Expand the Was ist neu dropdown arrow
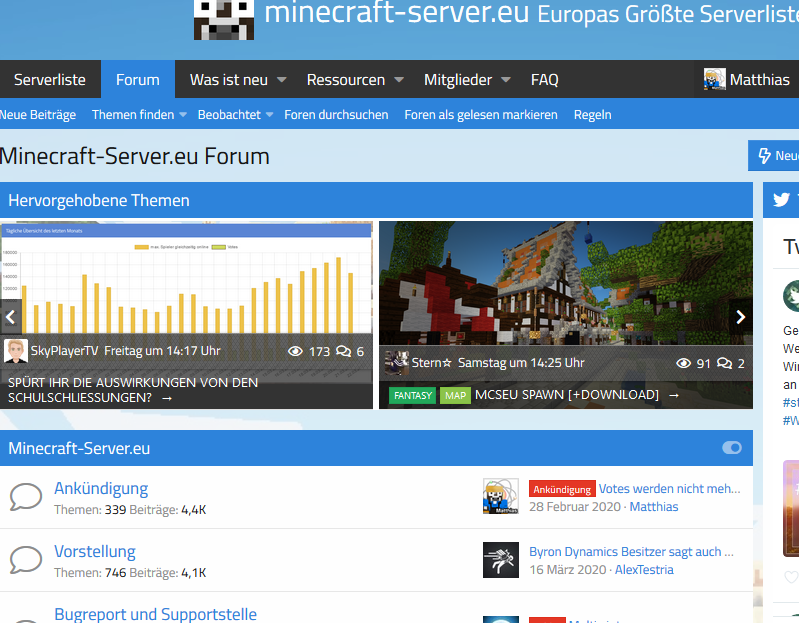 [281, 79]
